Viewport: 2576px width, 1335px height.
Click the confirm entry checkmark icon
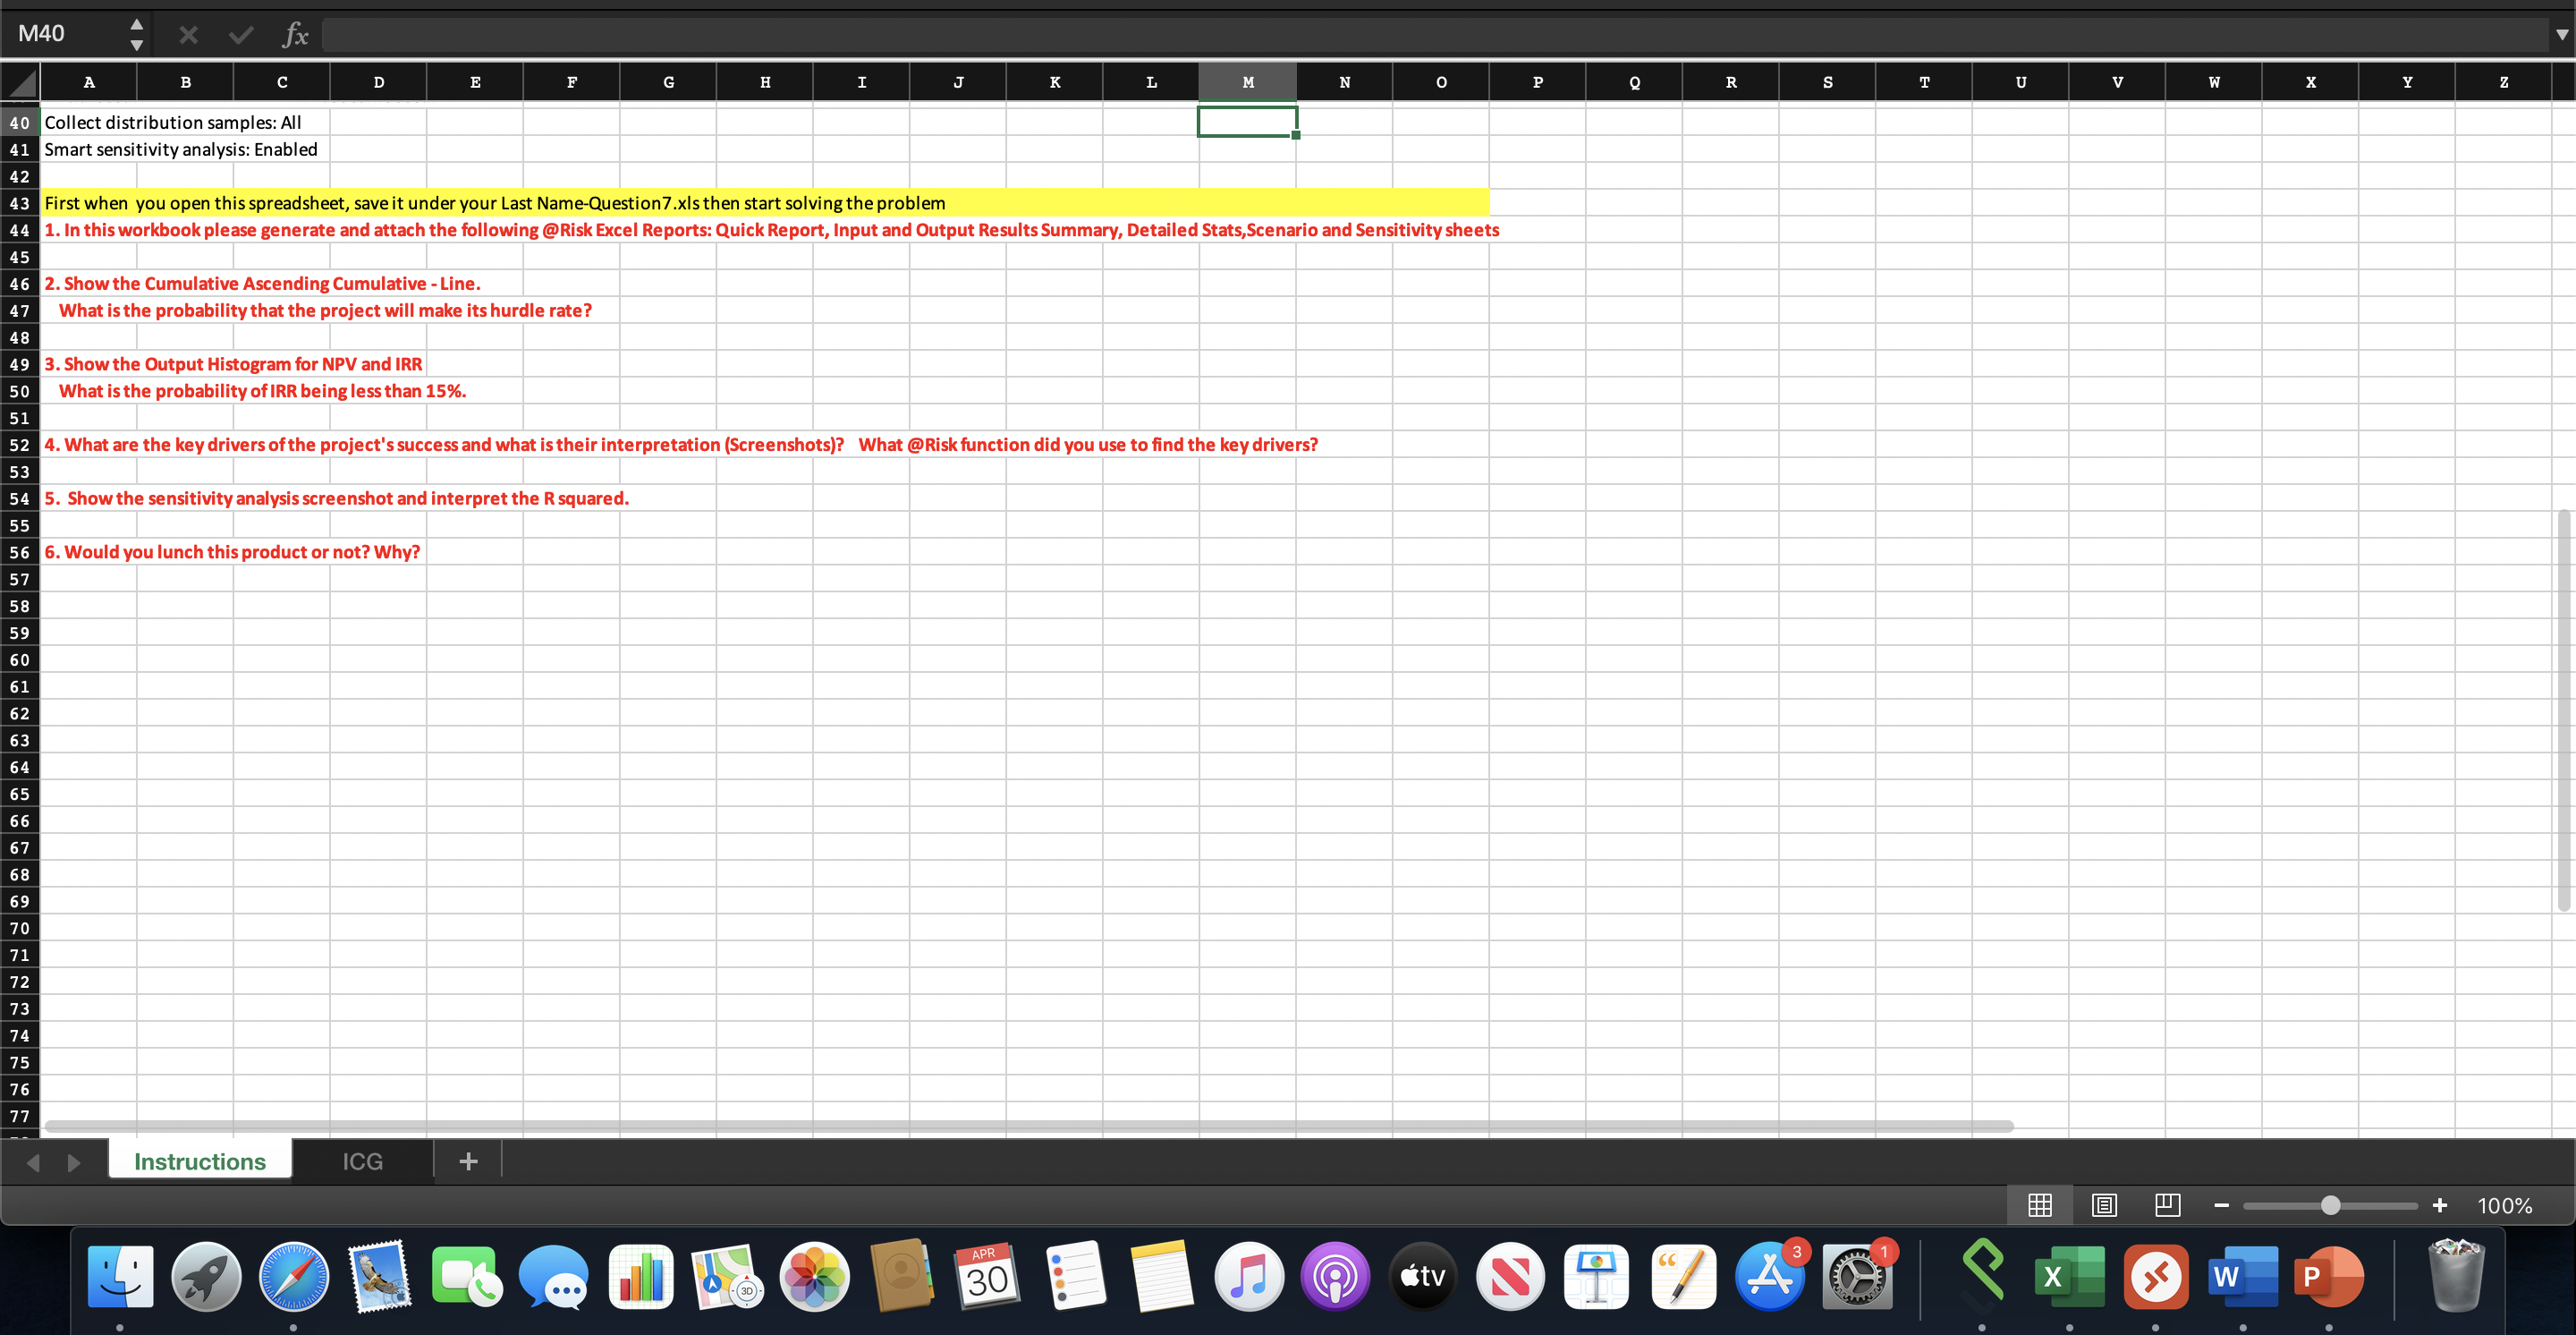[x=241, y=35]
